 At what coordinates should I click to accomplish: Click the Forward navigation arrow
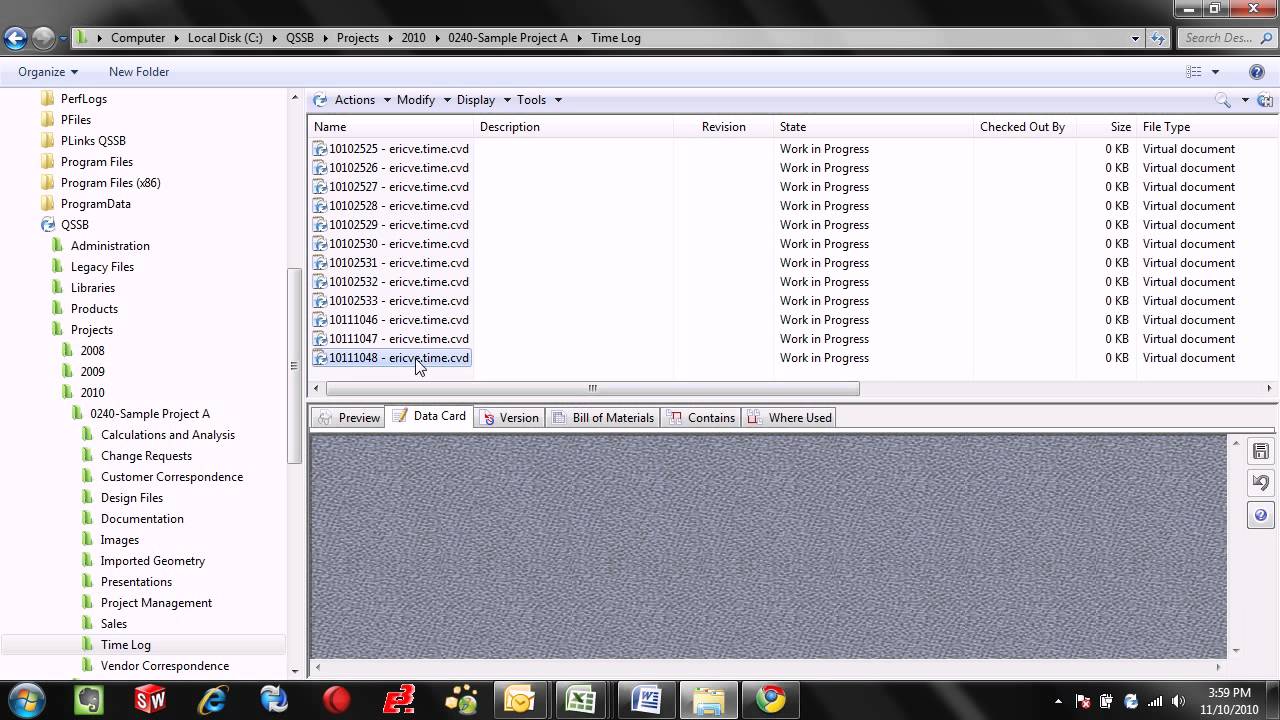pos(43,38)
